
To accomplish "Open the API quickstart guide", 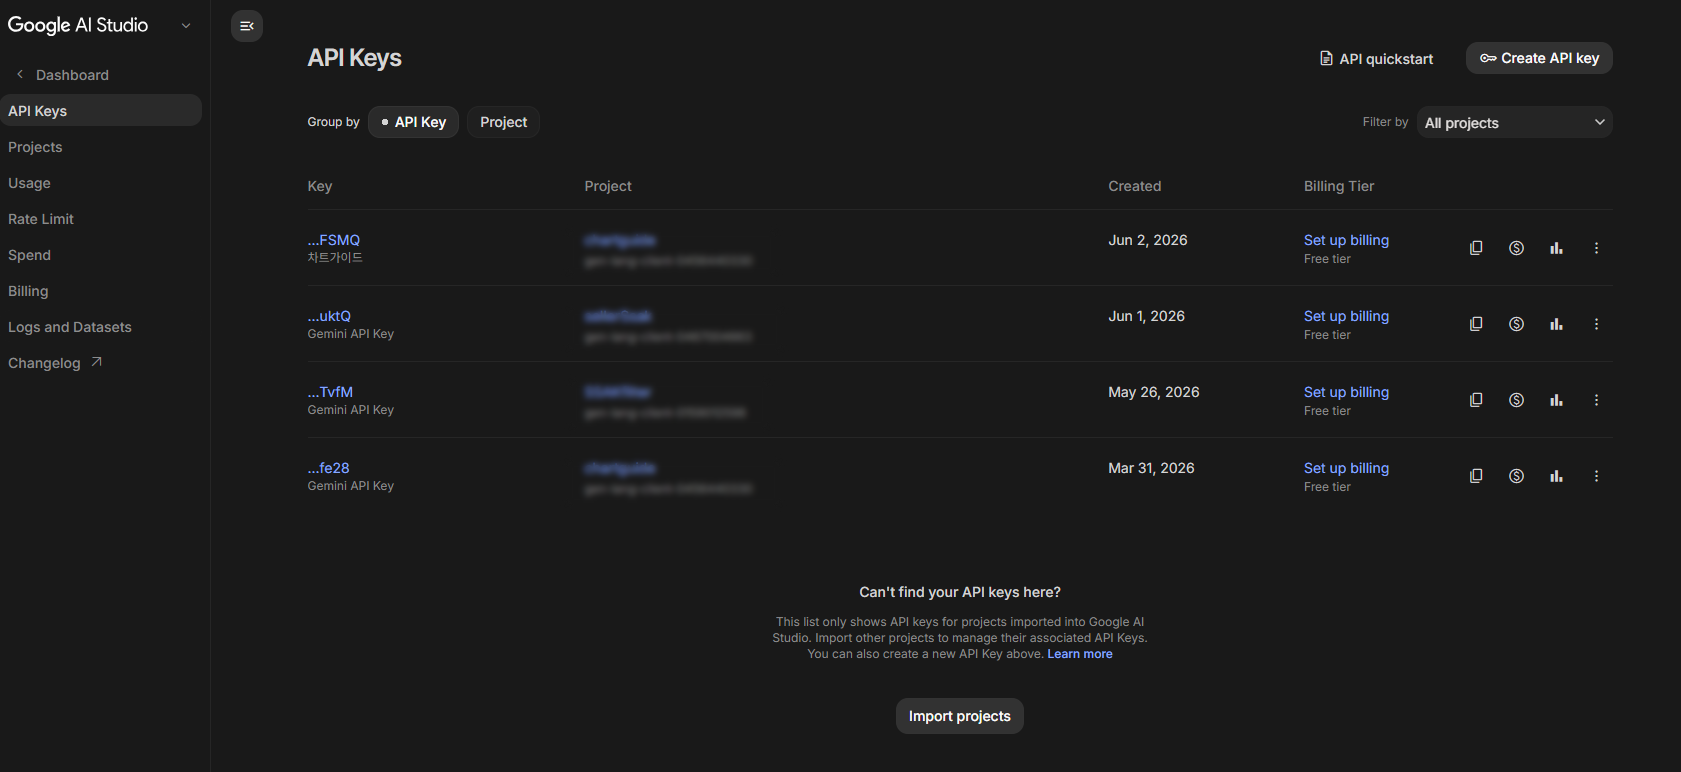I will tap(1376, 59).
